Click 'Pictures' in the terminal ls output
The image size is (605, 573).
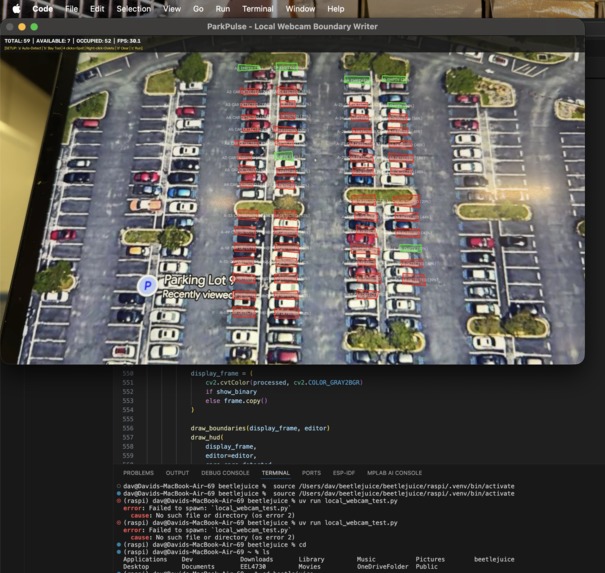pos(430,559)
